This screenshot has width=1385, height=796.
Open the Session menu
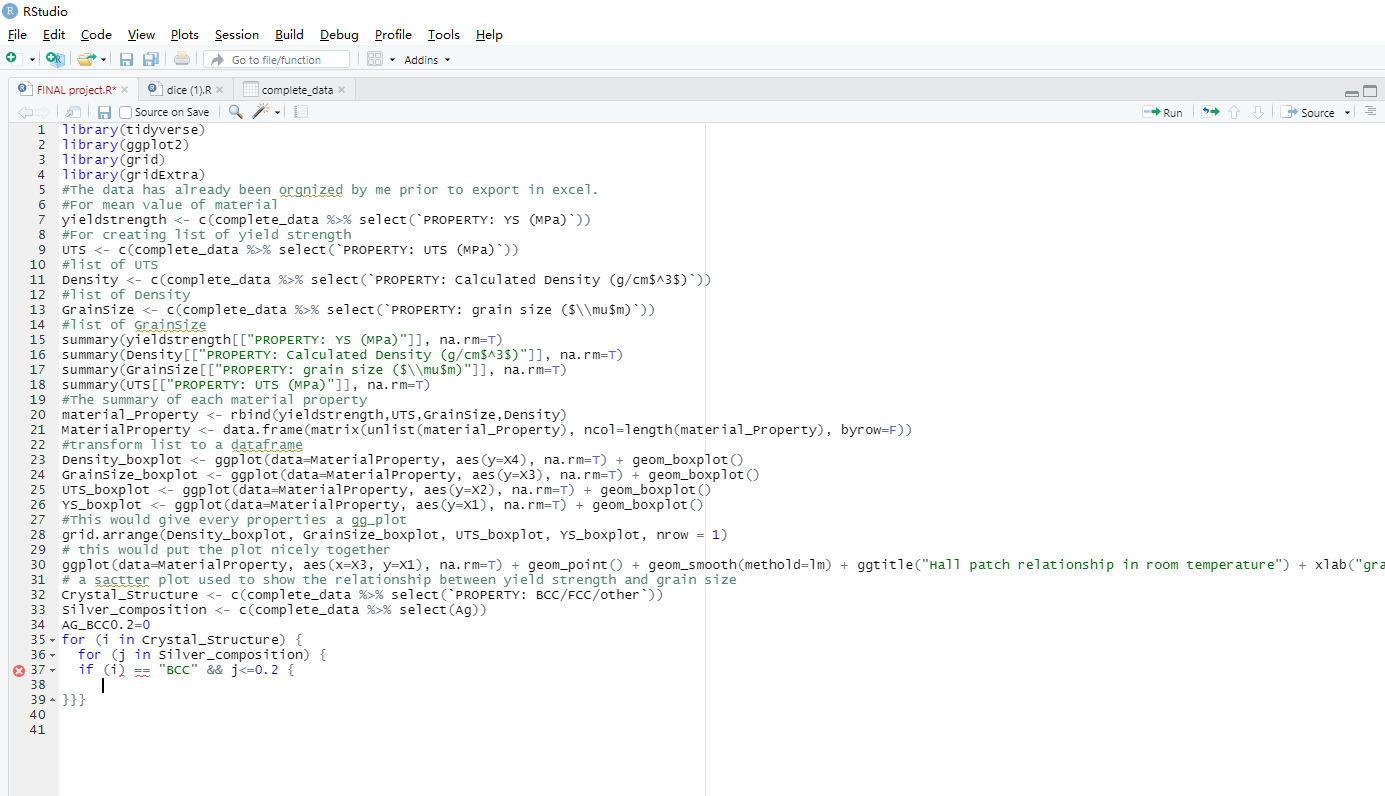pyautogui.click(x=237, y=35)
